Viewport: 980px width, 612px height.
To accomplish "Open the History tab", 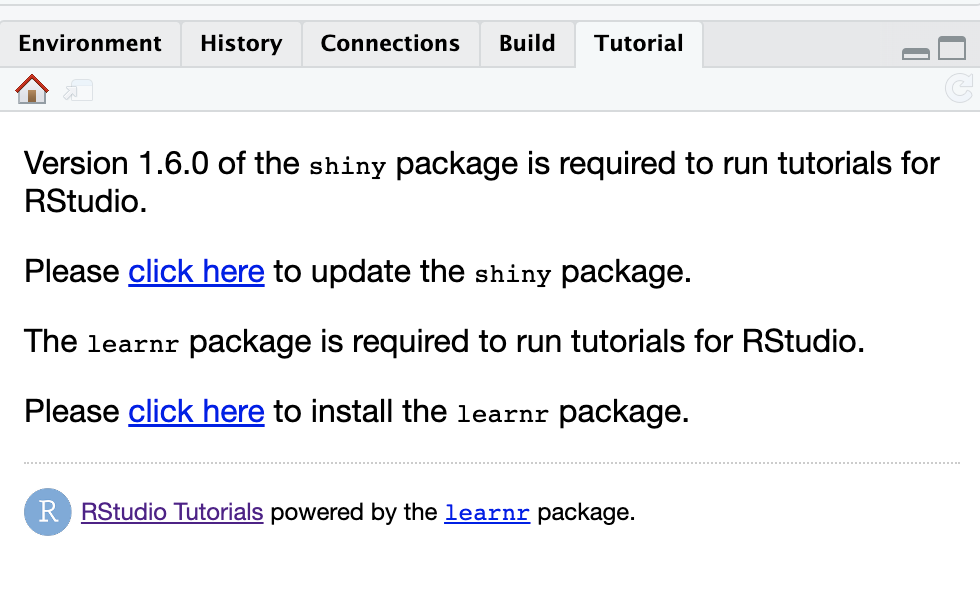I will pos(241,43).
